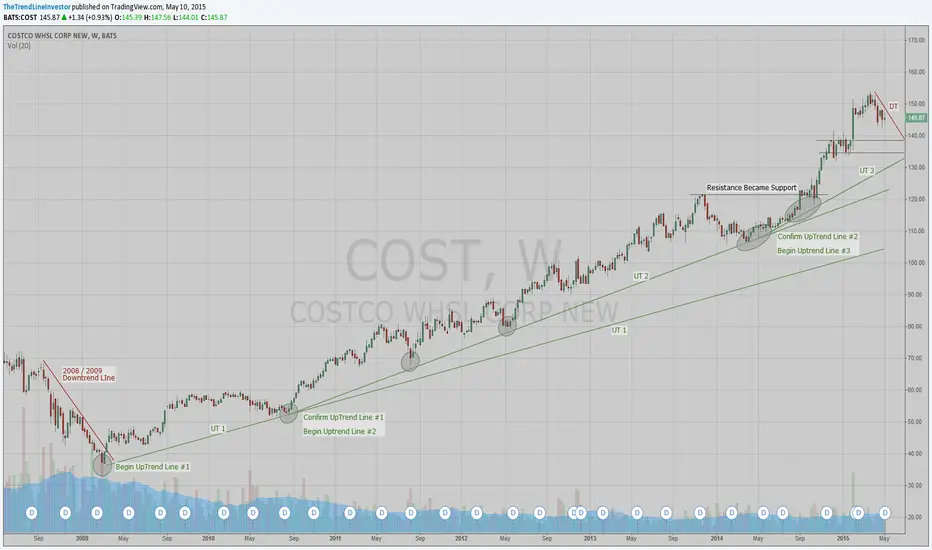The height and width of the screenshot is (550, 932).
Task: Click the 130.00 price axis label
Action: point(916,168)
